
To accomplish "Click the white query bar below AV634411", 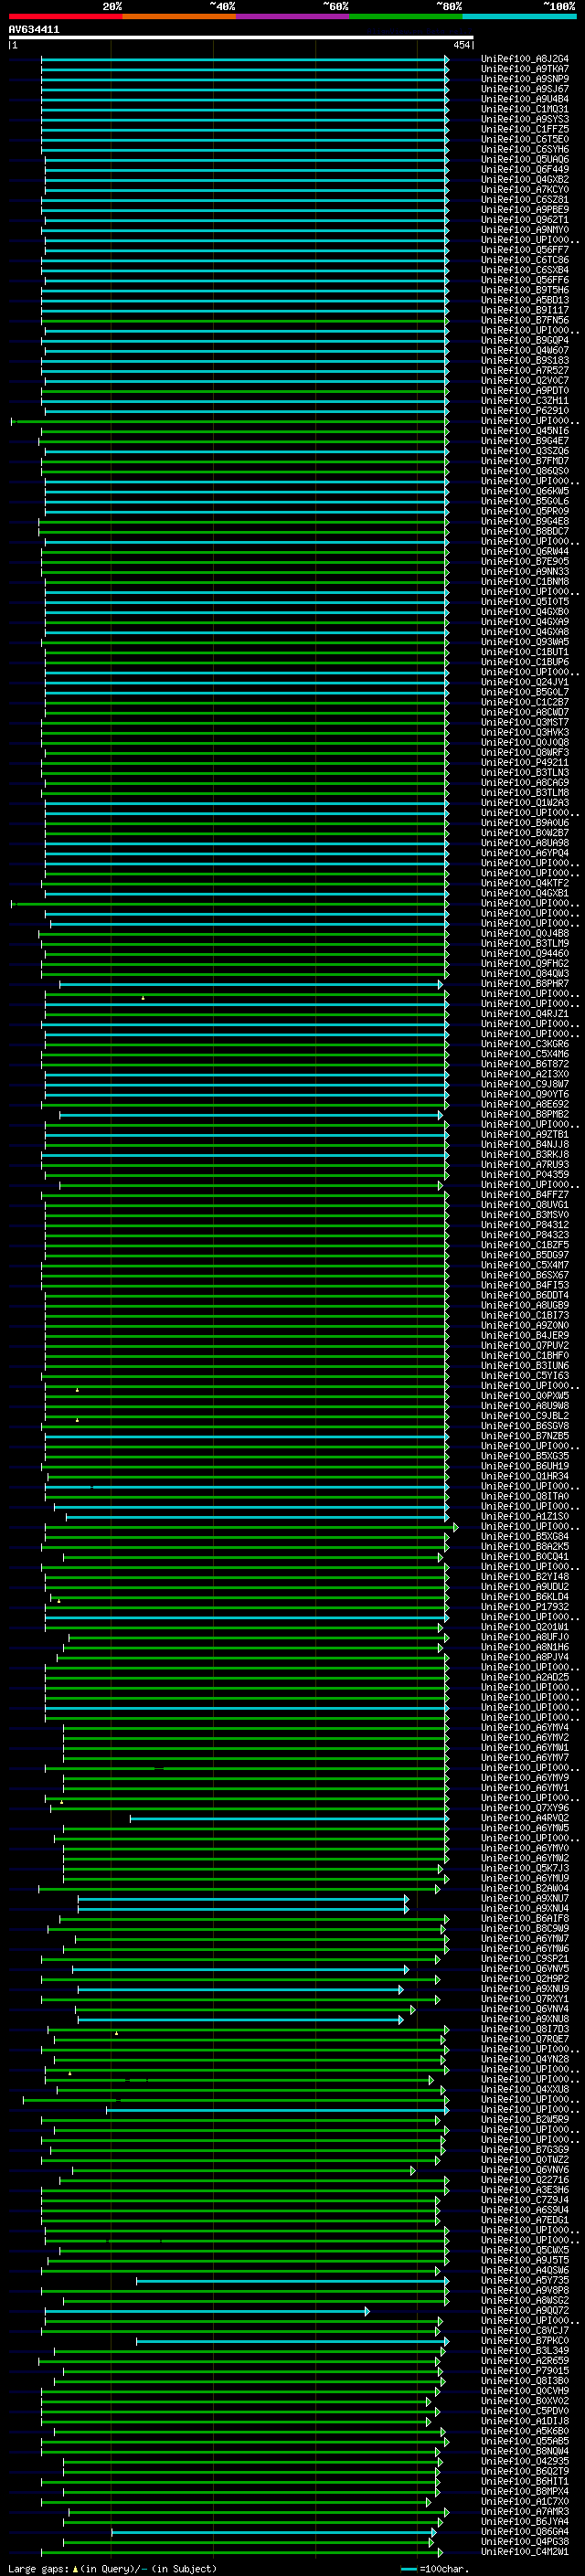I will pyautogui.click(x=241, y=37).
